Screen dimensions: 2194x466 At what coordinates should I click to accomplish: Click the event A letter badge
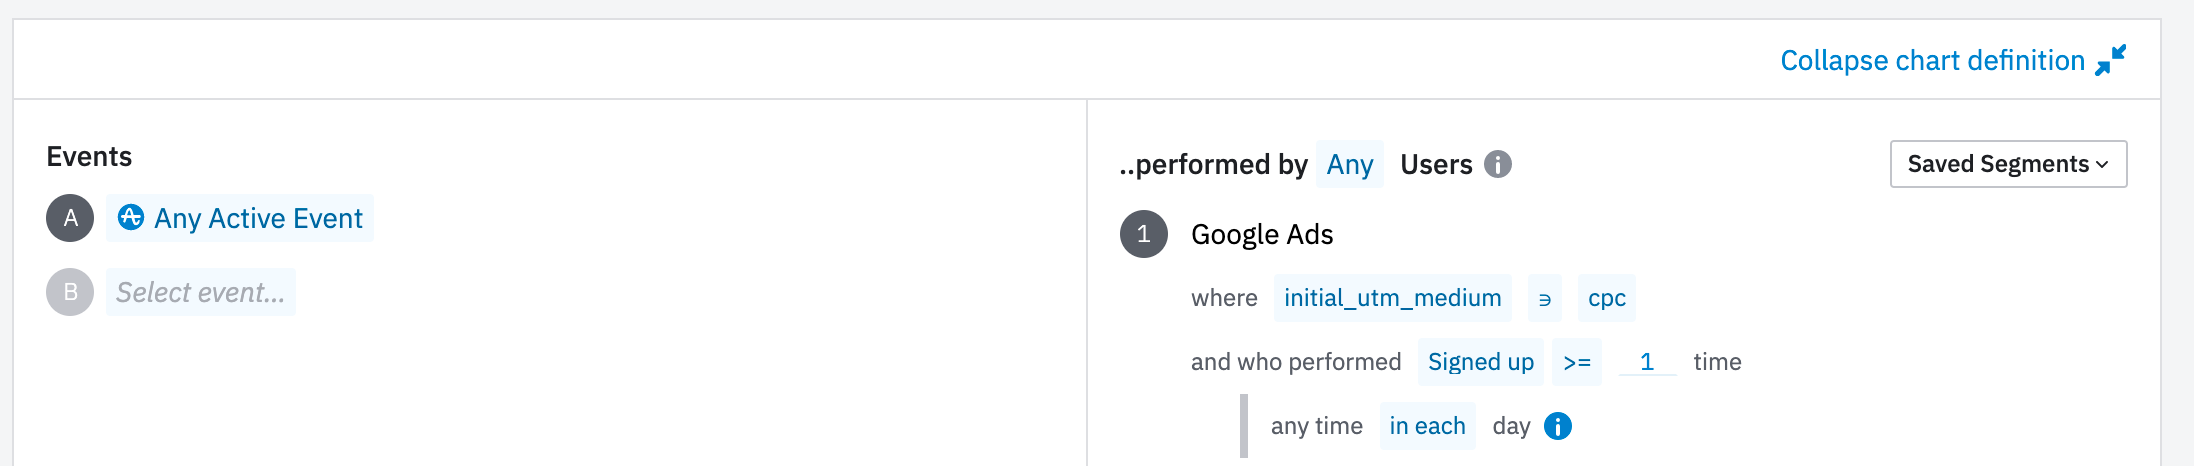point(70,218)
